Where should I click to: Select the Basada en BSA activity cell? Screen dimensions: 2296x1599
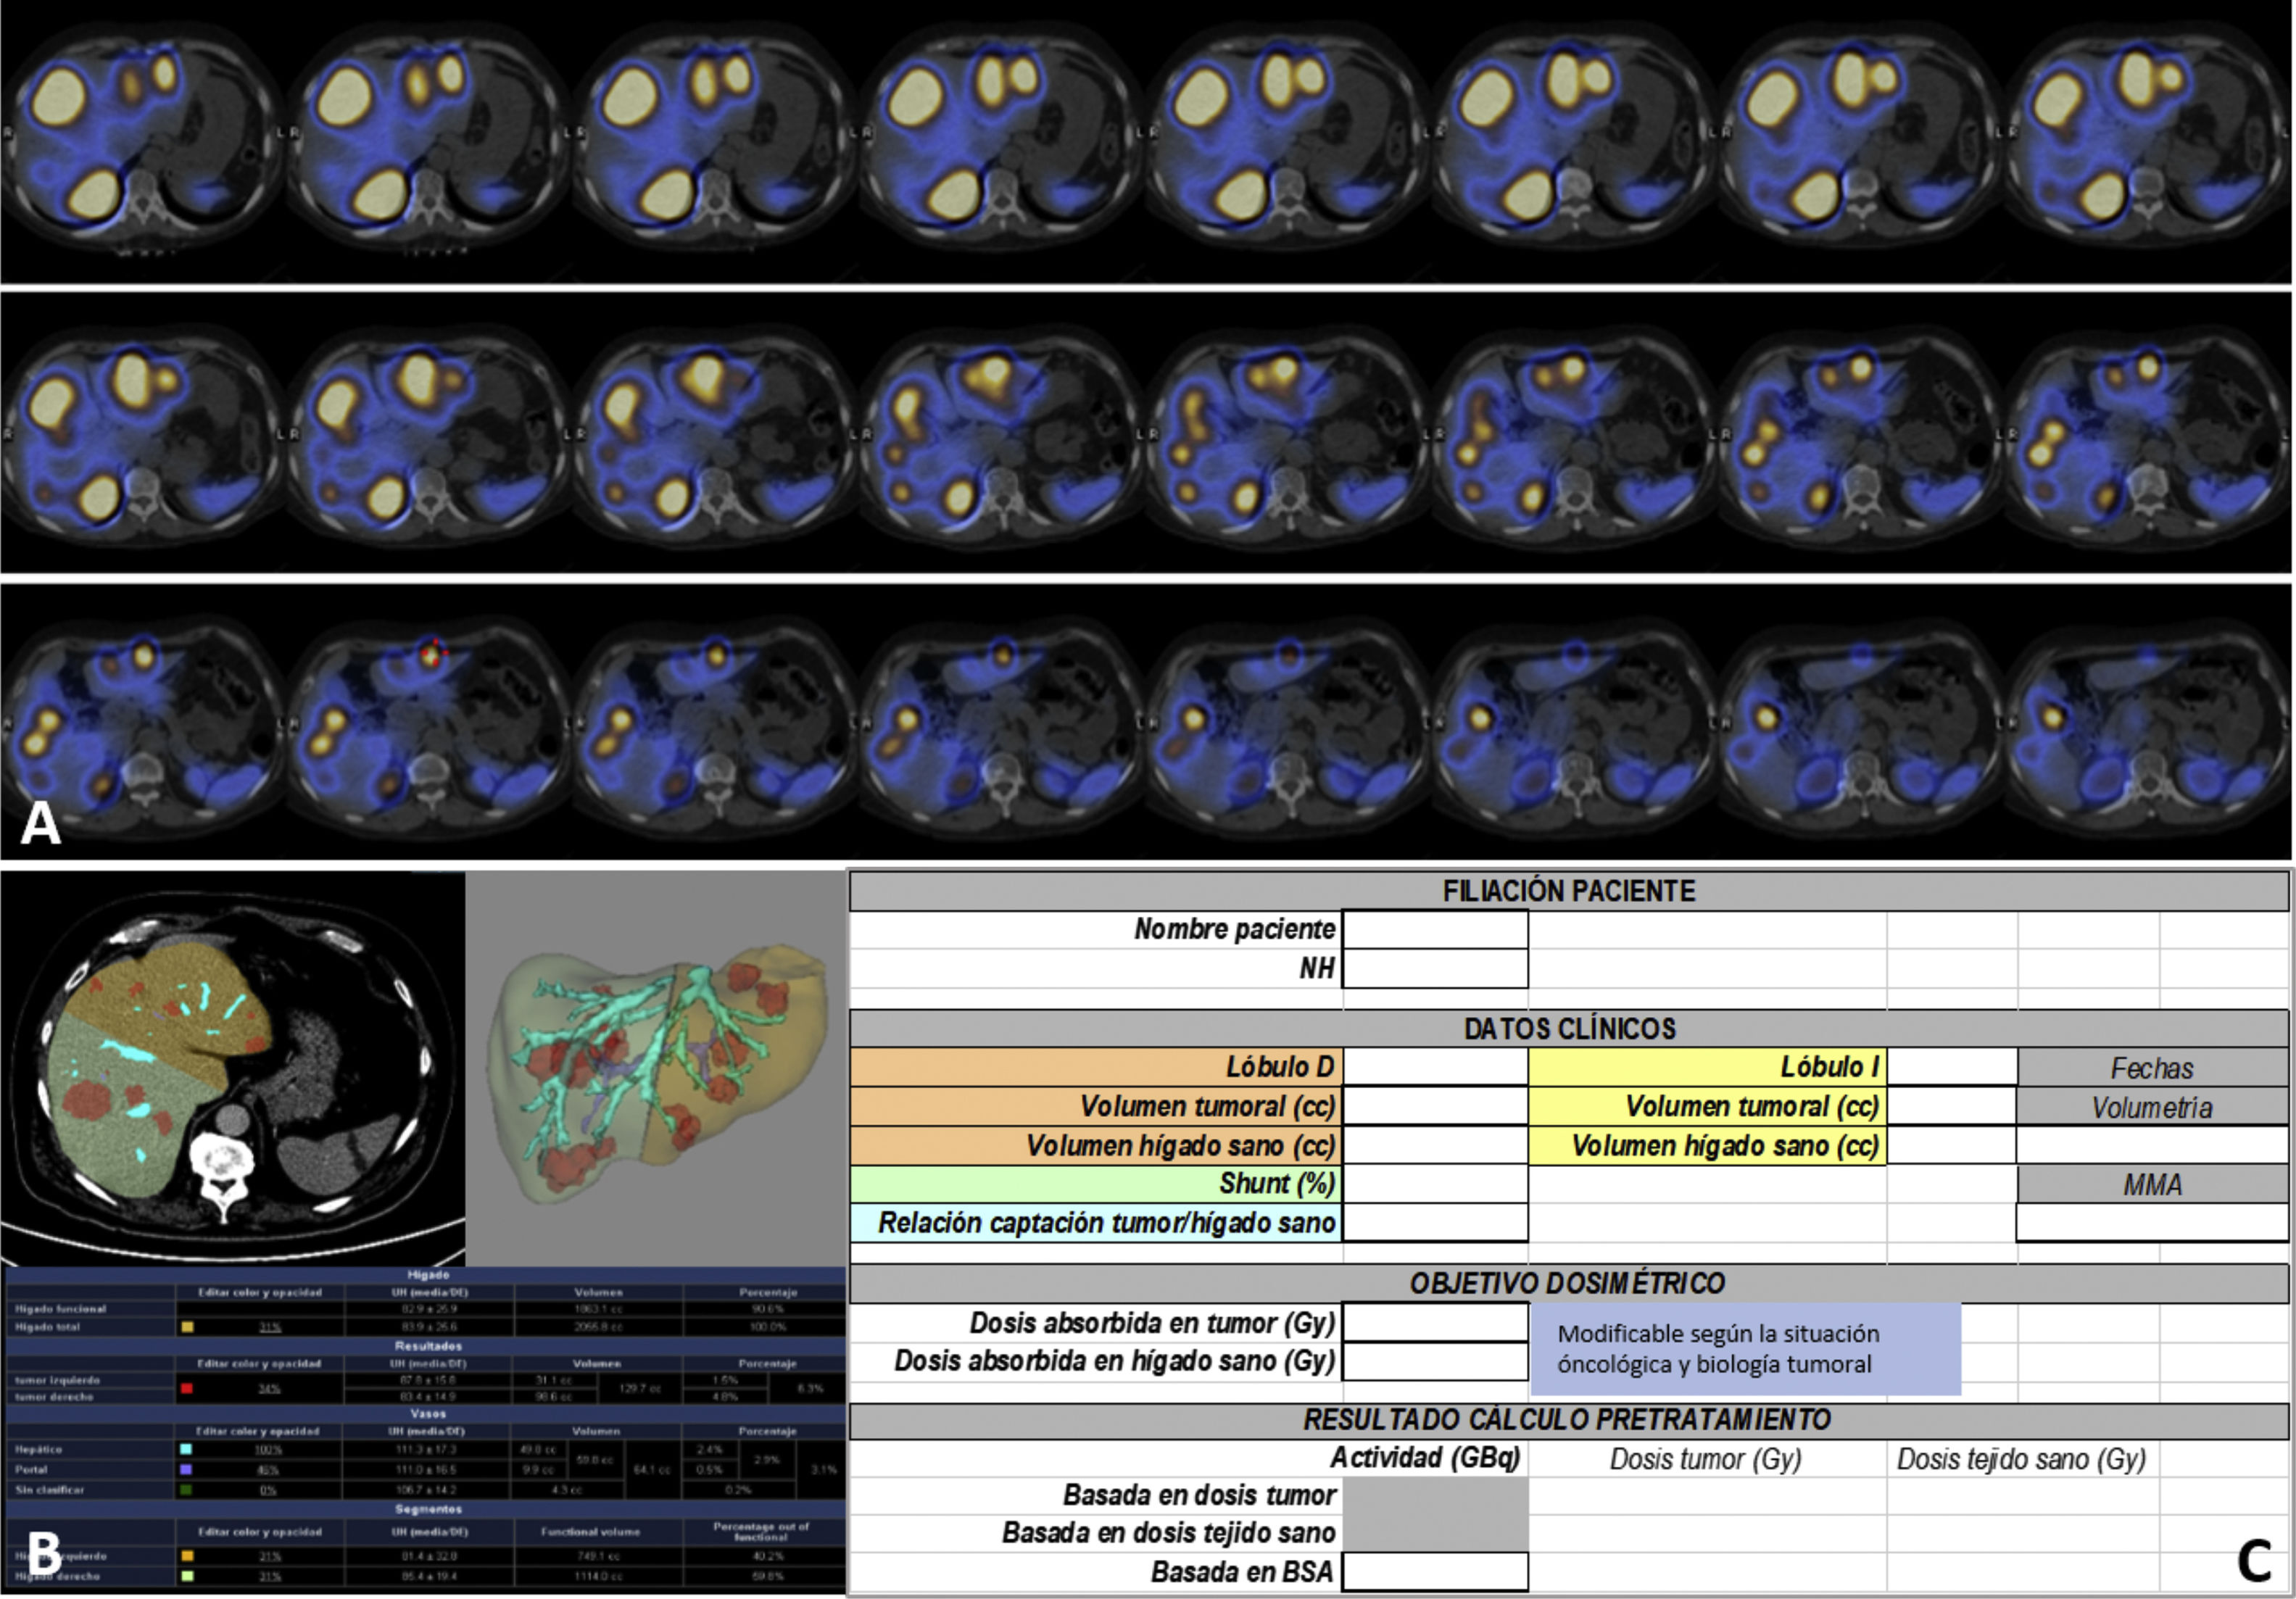point(1434,1572)
